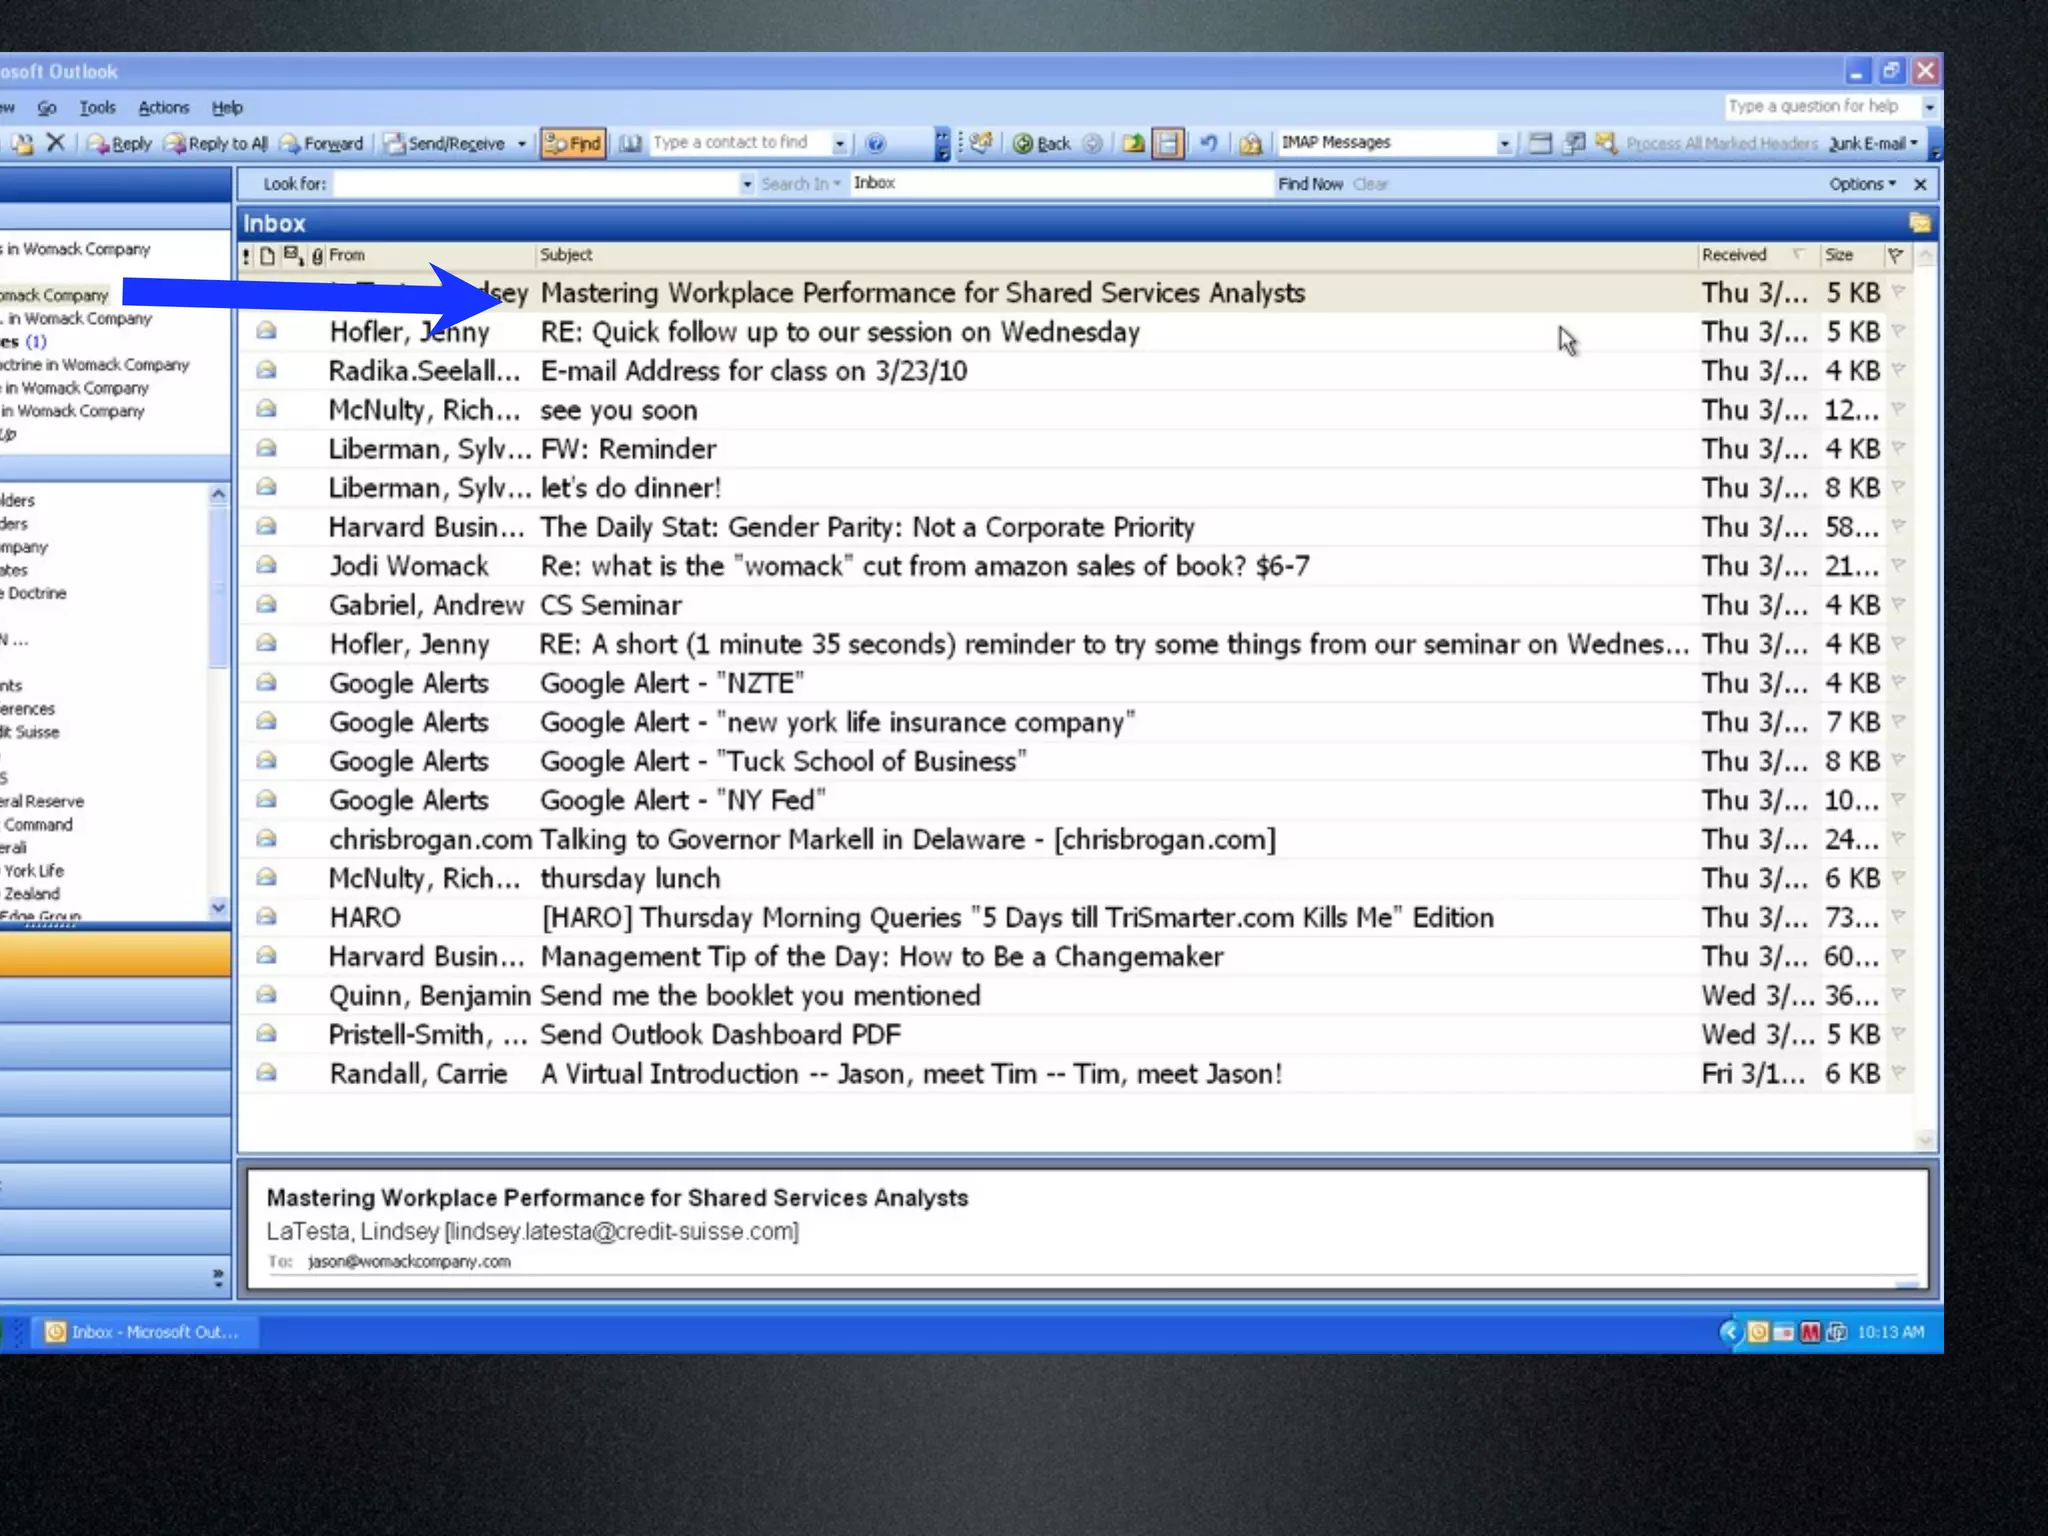Expand the Send/Receive dropdown arrow
This screenshot has height=1536, width=2048.
coord(522,143)
